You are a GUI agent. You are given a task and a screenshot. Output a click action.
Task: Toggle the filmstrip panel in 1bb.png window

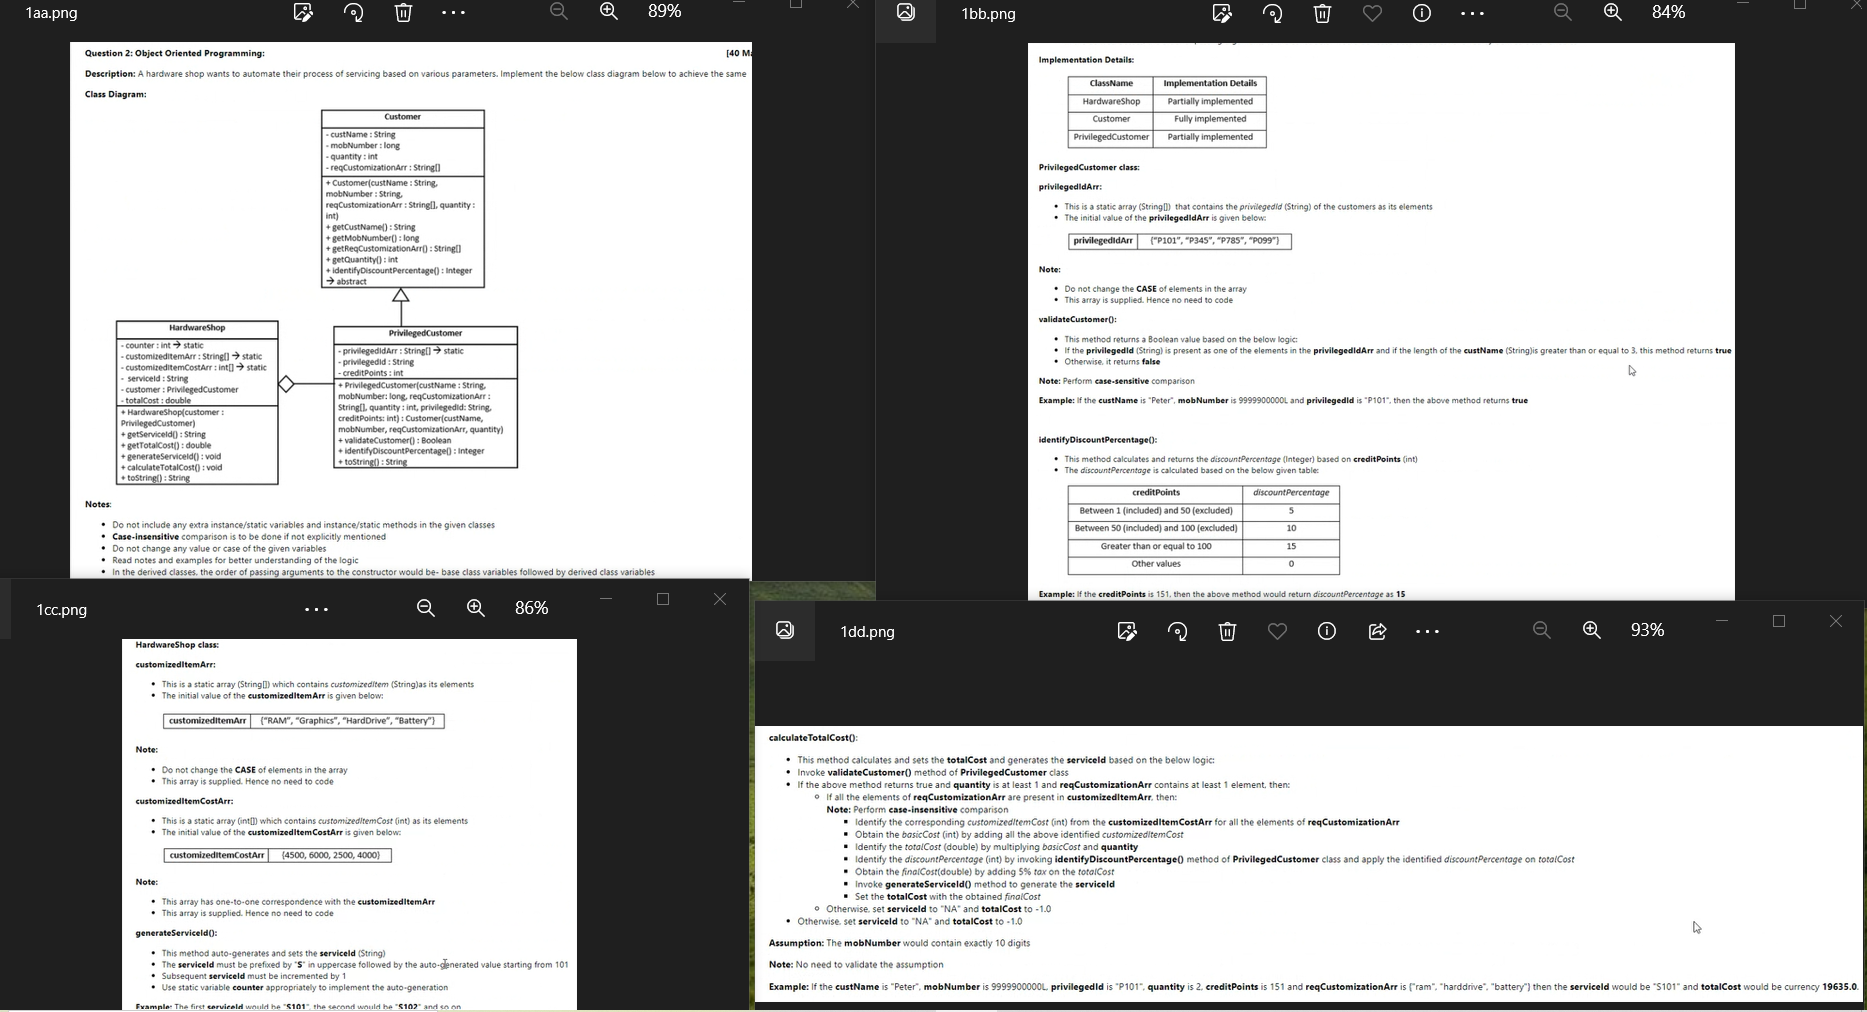(x=905, y=13)
